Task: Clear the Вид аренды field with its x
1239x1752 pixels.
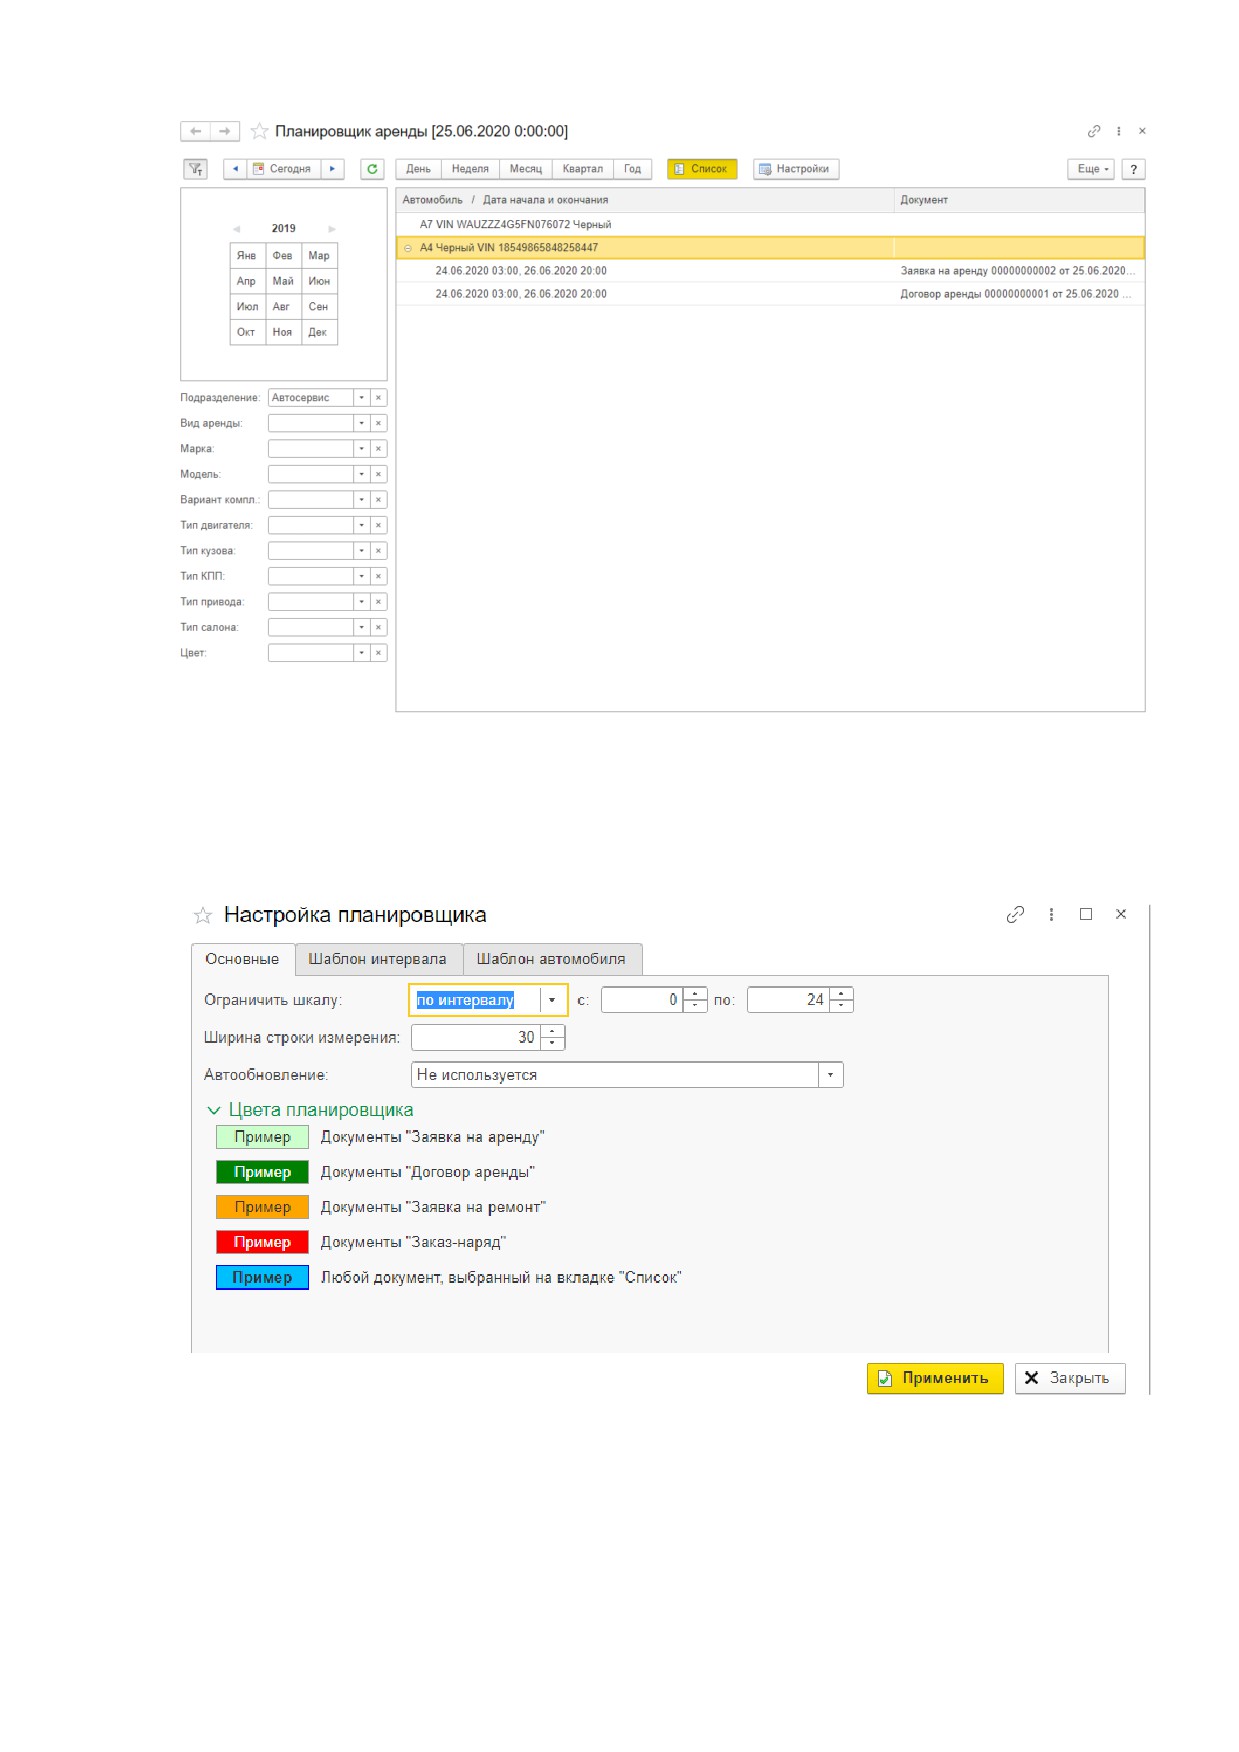Action: tap(378, 423)
